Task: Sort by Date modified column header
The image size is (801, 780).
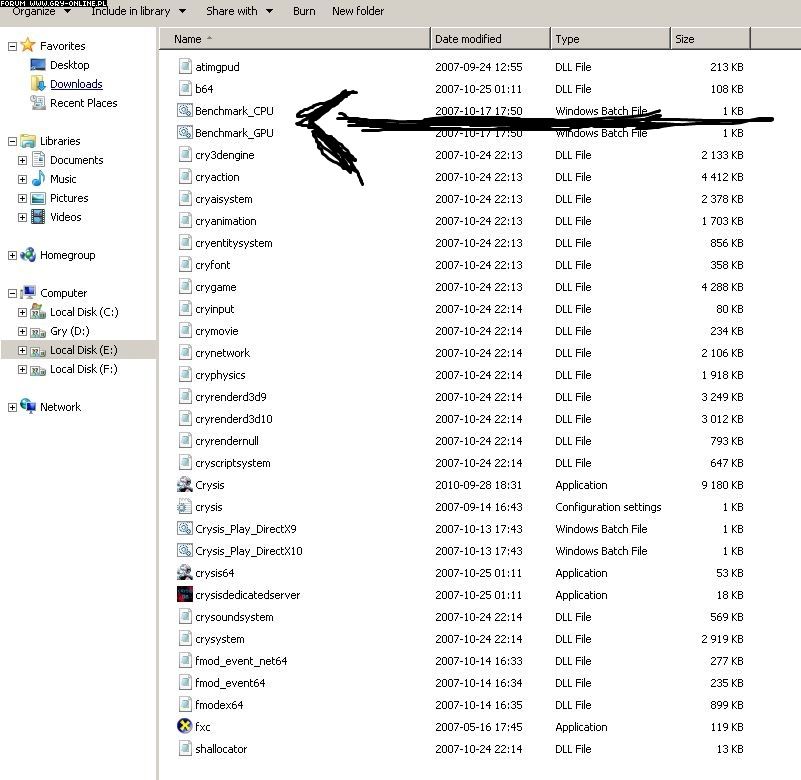Action: coord(490,39)
